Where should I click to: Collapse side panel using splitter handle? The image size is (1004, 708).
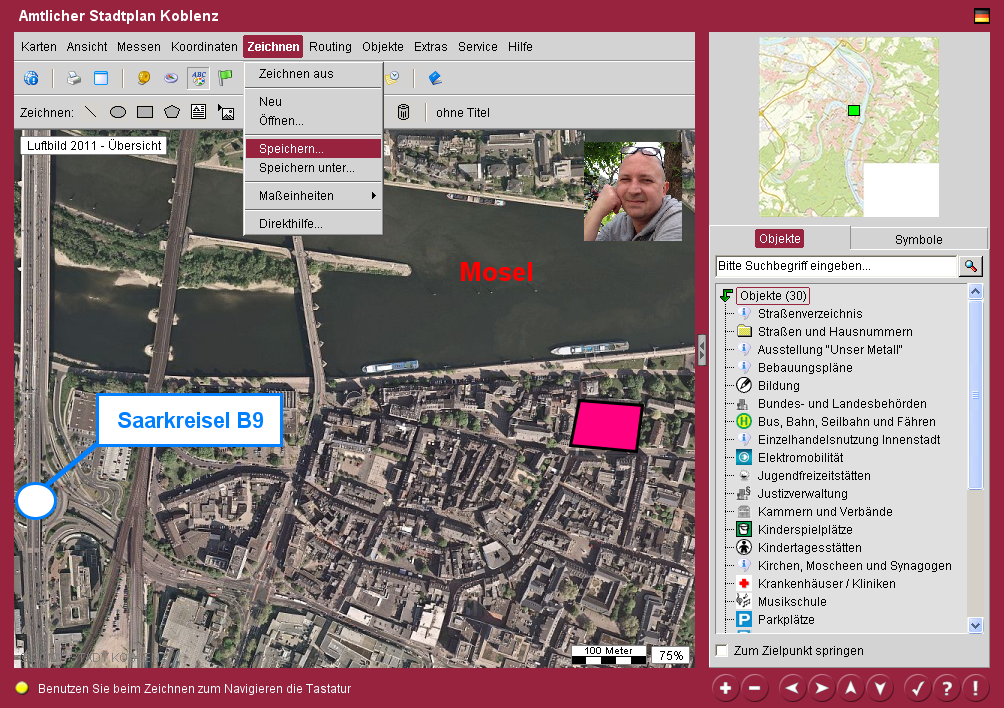[x=702, y=349]
